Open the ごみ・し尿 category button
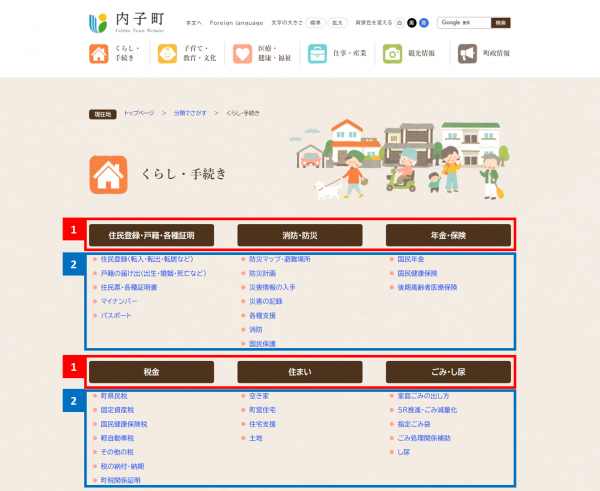This screenshot has width=600, height=491. click(448, 372)
